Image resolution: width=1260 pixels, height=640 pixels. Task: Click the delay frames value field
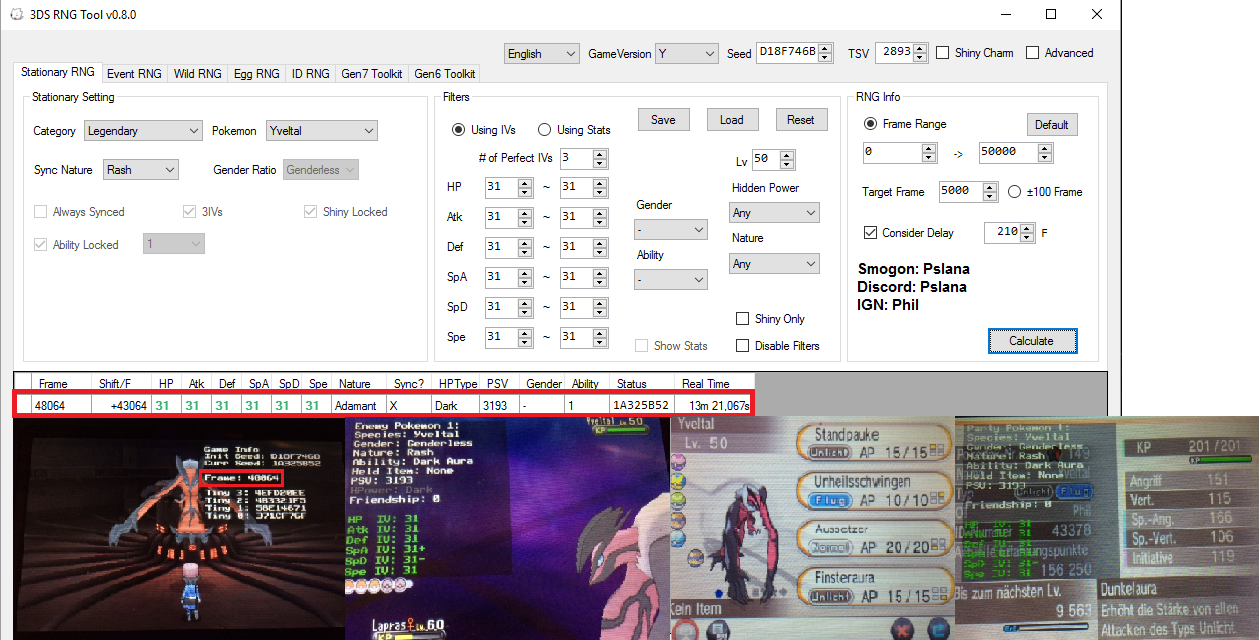1010,233
